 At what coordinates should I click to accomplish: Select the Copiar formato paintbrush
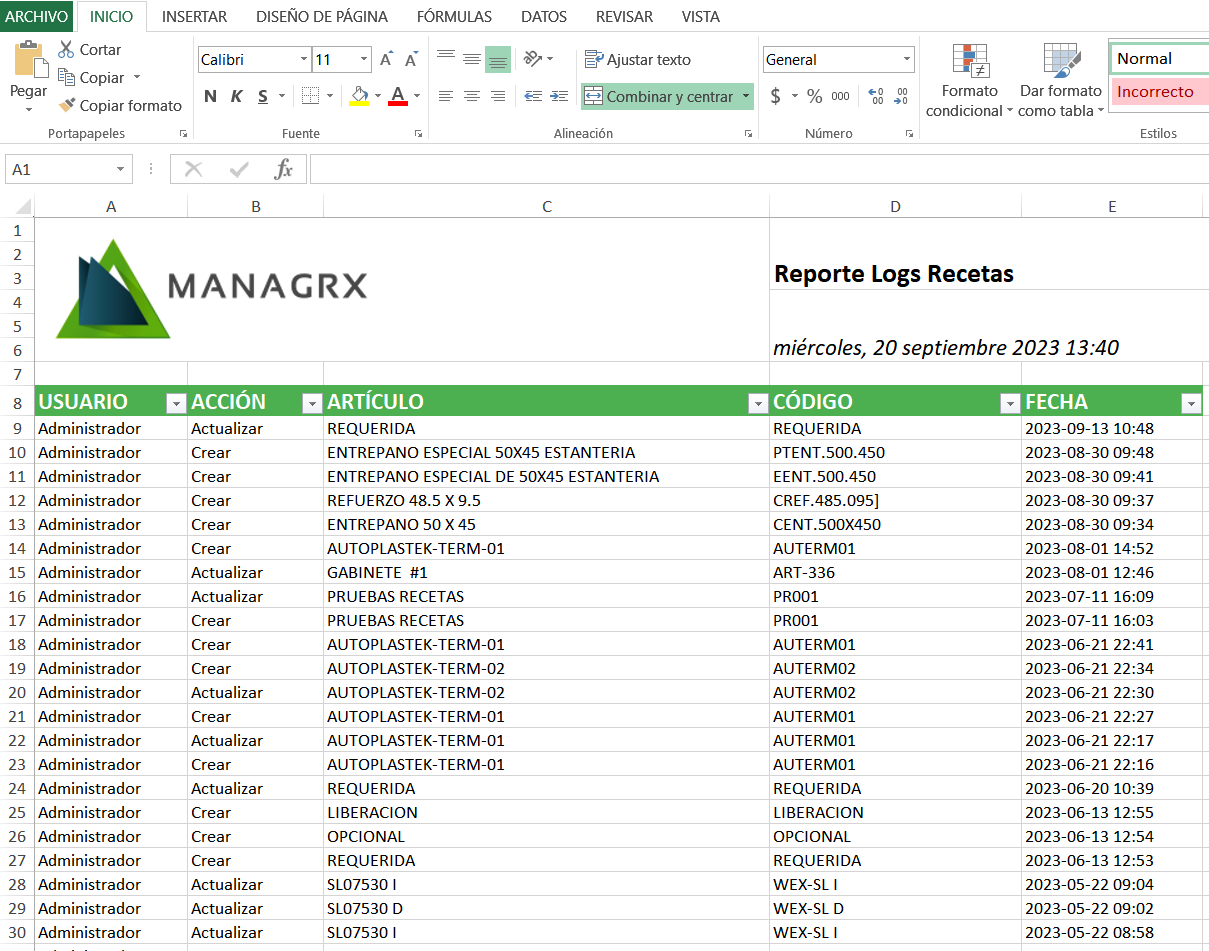coord(67,105)
